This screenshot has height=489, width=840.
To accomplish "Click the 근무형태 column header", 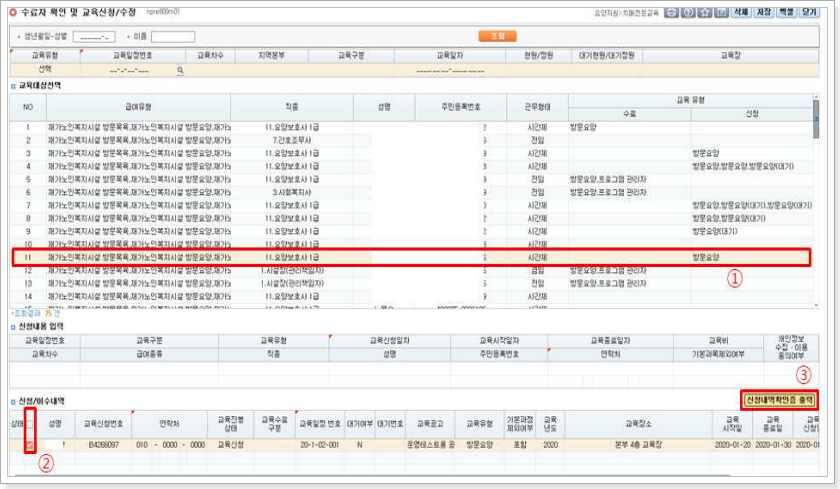I will tap(537, 107).
